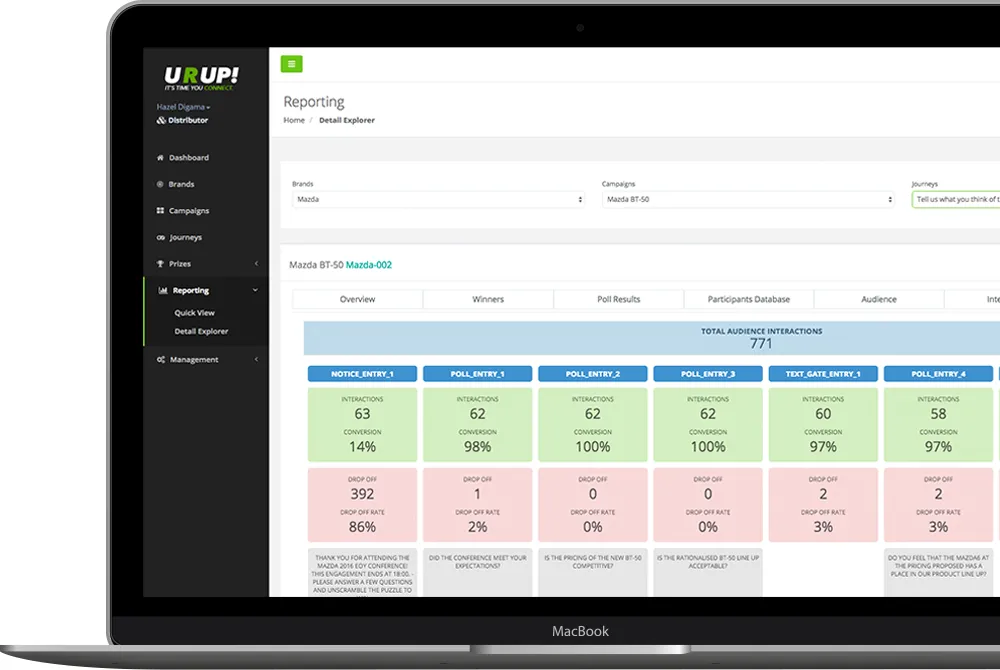The height and width of the screenshot is (670, 1000).
Task: Click the NOTICE_ENTRY_1 drop off value 392
Action: tap(362, 494)
